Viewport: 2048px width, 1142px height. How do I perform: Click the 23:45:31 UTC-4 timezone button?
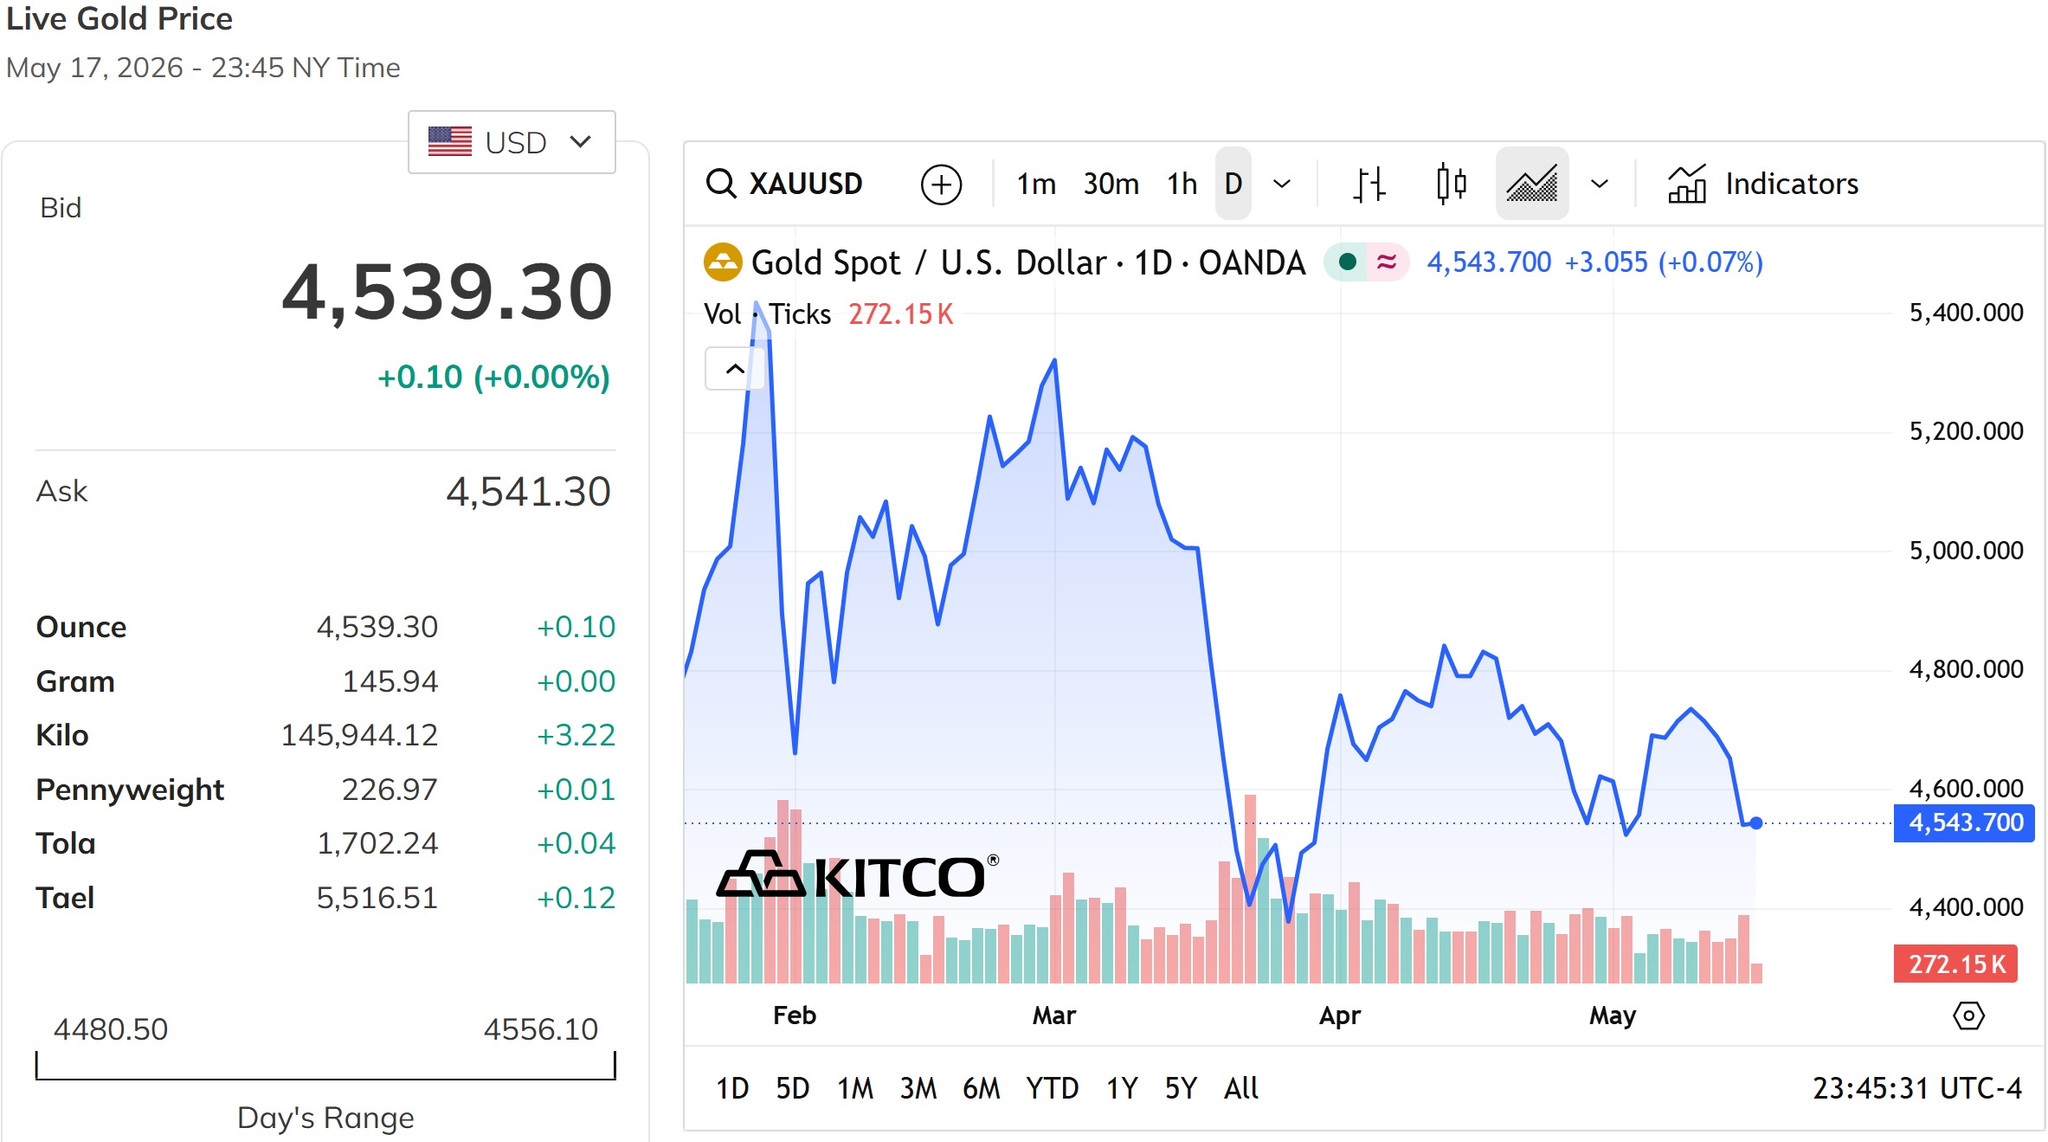point(1917,1088)
